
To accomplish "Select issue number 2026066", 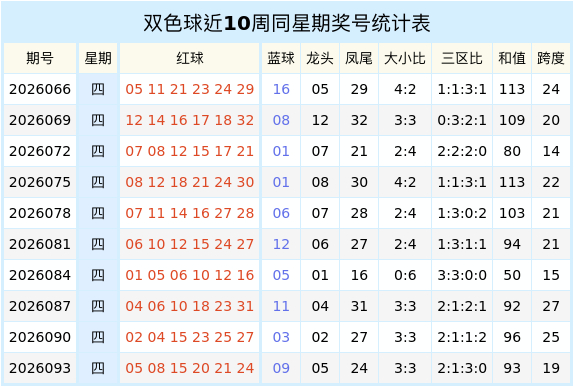I will pos(40,89).
